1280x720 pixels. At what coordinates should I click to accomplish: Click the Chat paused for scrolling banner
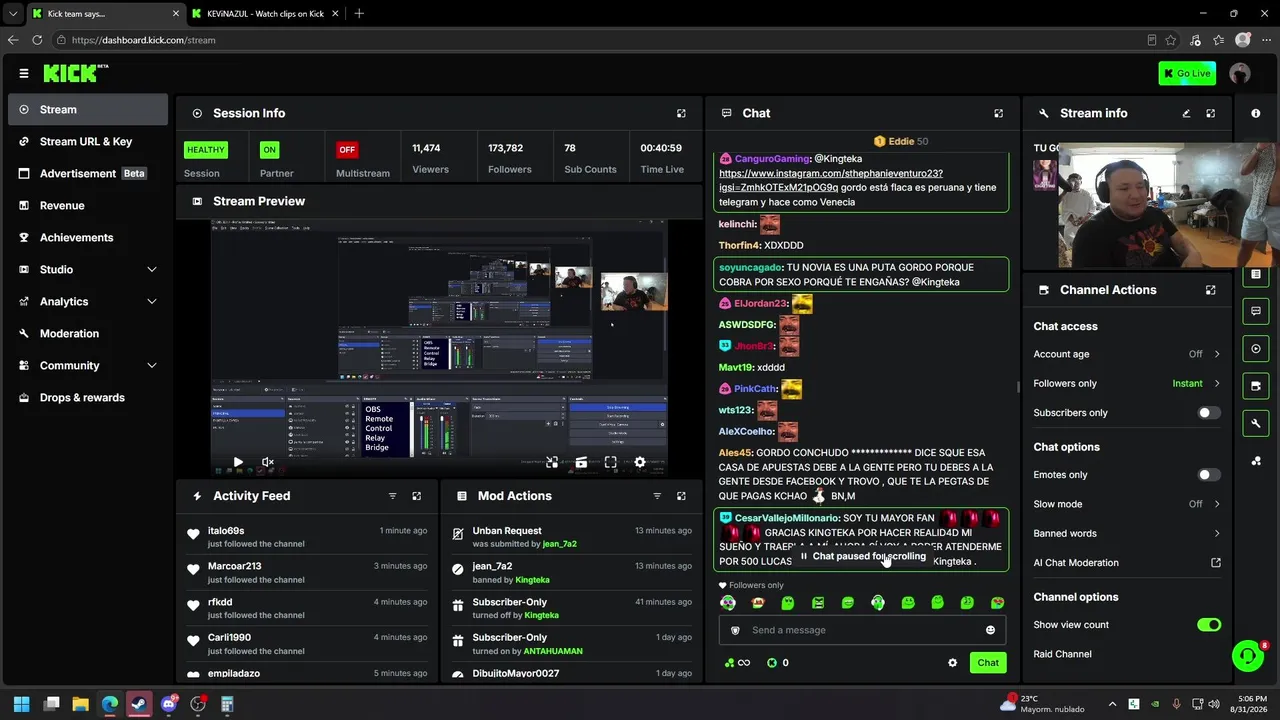click(862, 556)
